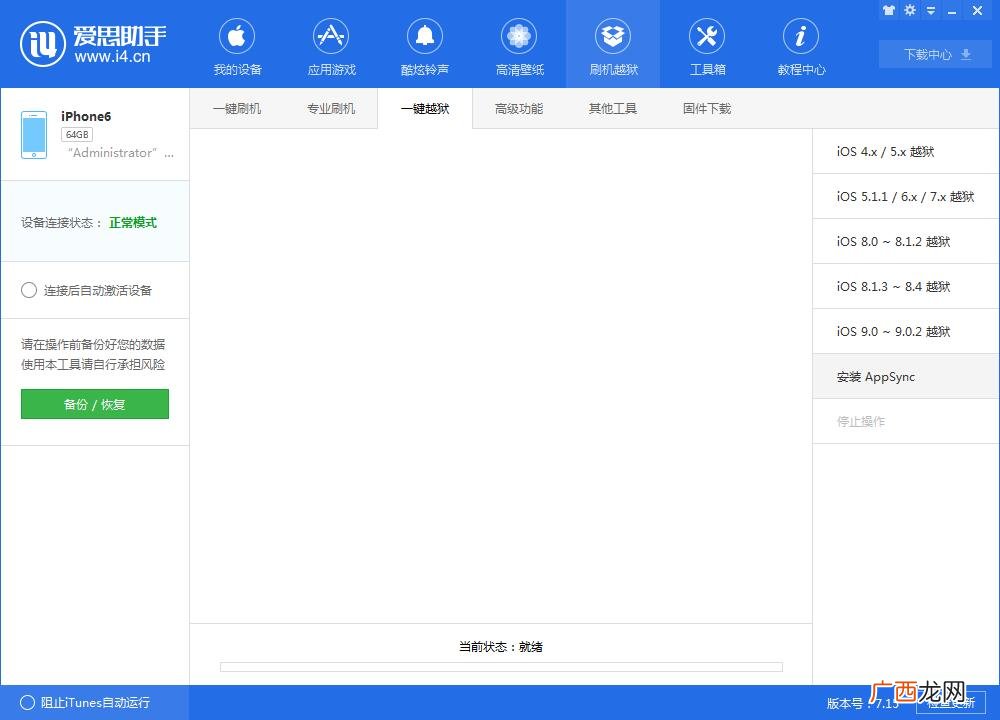
Task: Open 下载中心 download button
Action: [936, 54]
